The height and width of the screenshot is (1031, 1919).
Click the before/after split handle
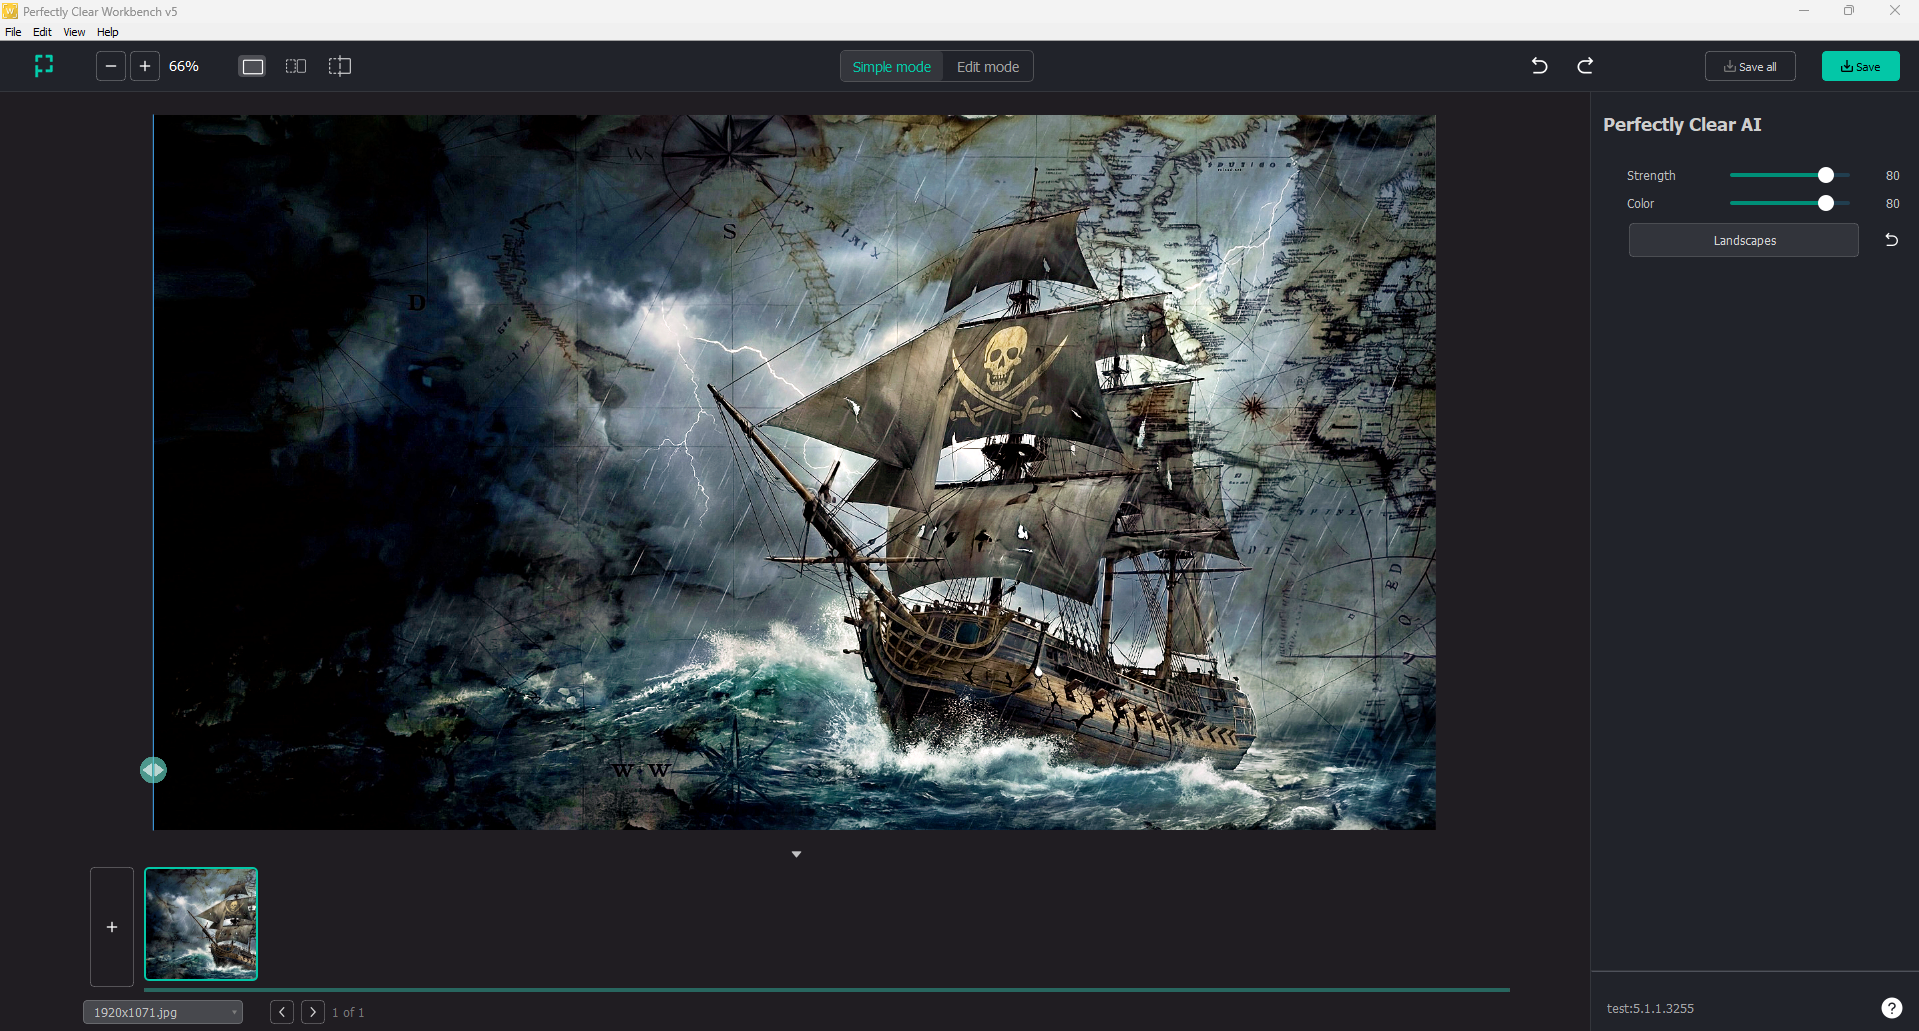pos(153,770)
